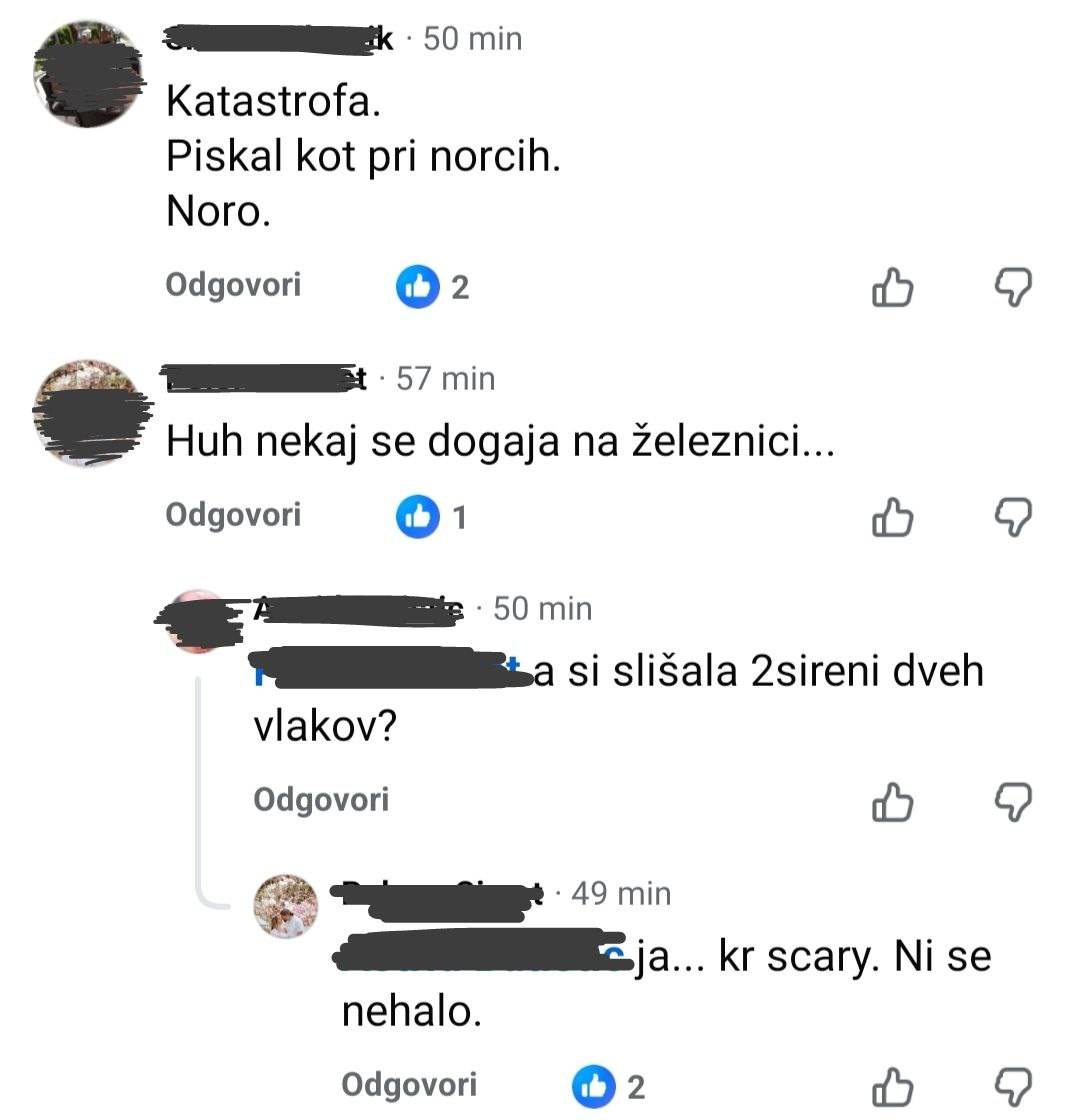Open the blue like reactions on "Katastrofa" comment
Screen dimensions: 1080x1120
point(433,287)
